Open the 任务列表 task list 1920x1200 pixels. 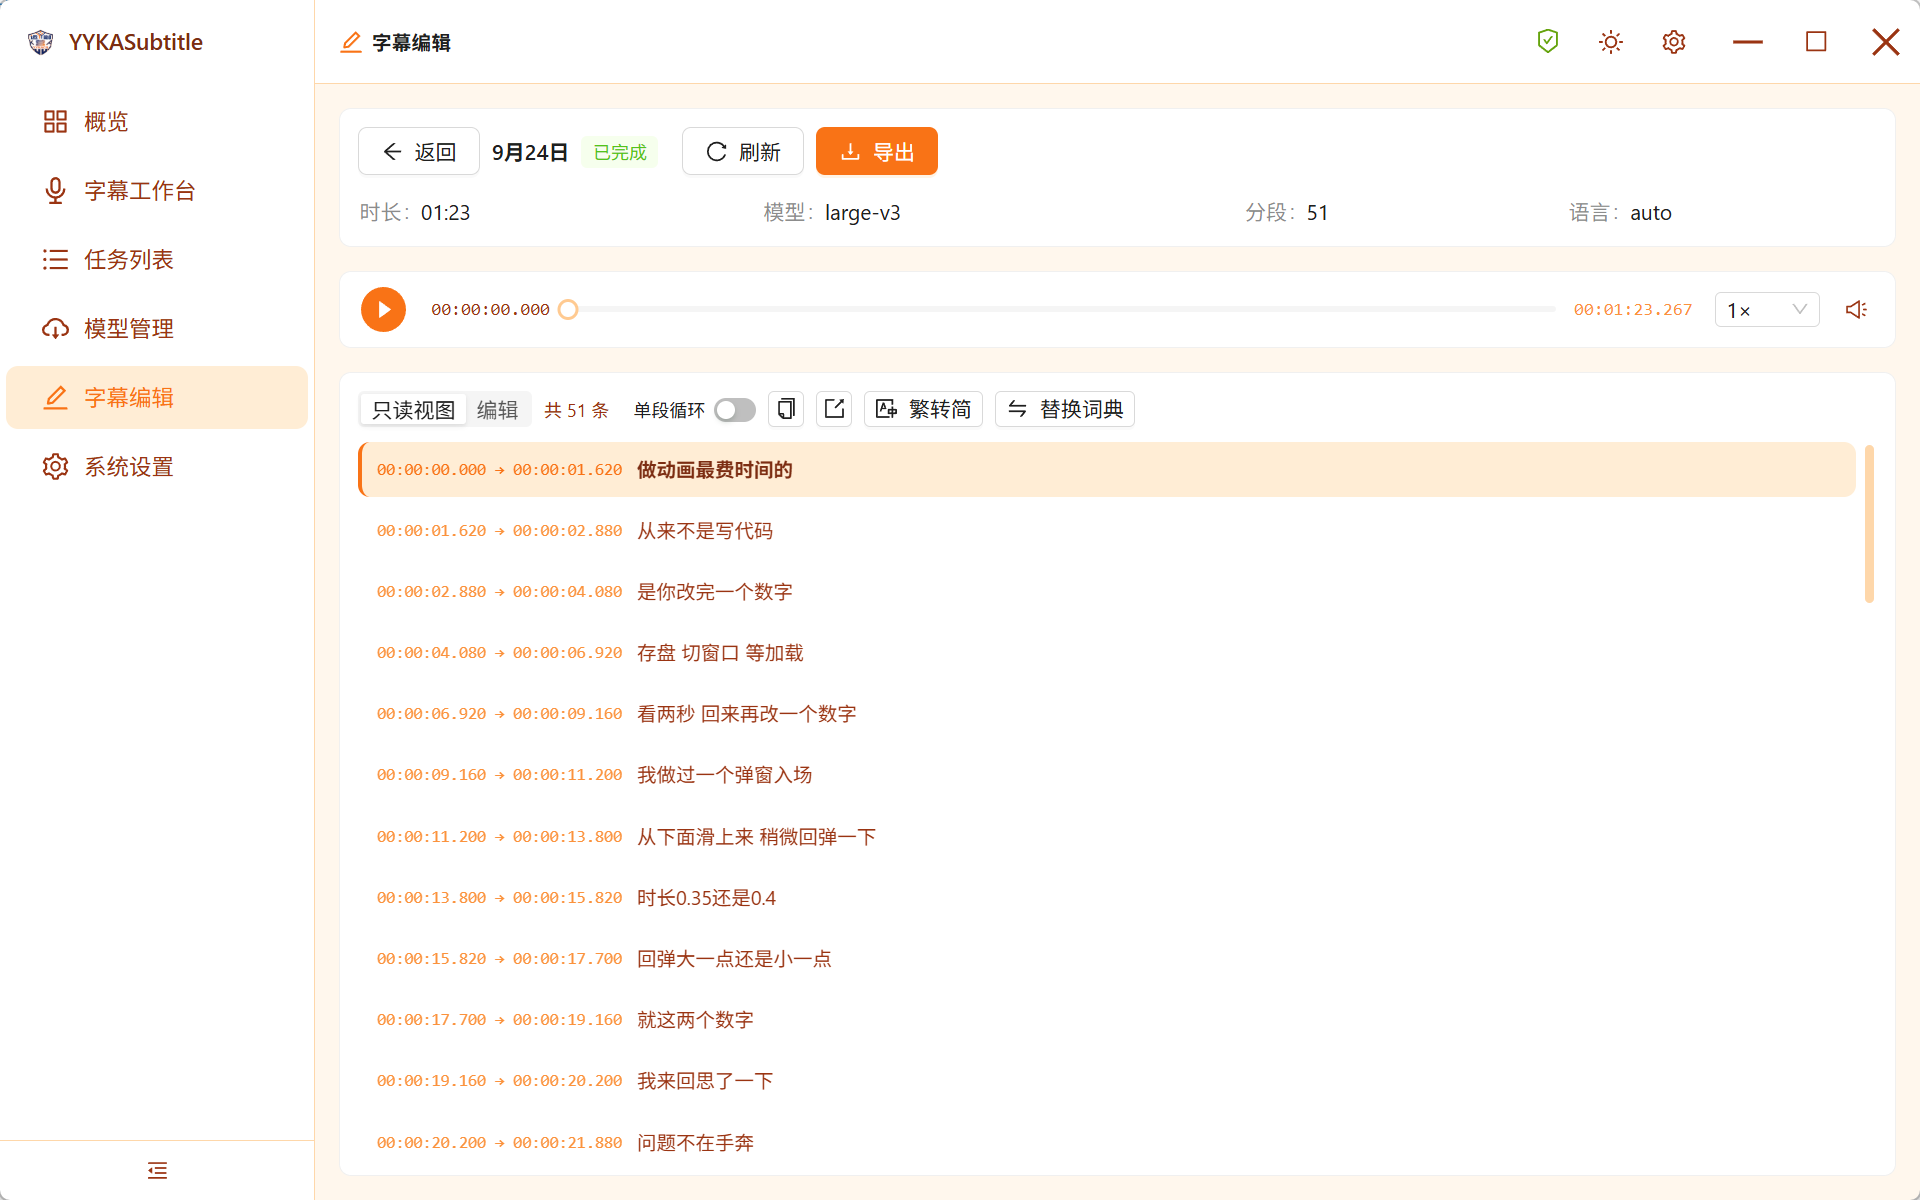156,260
